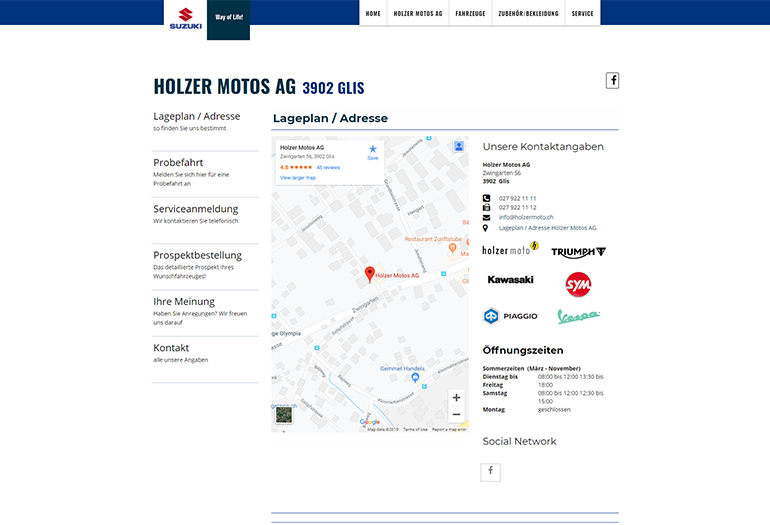Open the Kawasaki brand logo
Screen dimensions: 770x525
[x=510, y=279]
